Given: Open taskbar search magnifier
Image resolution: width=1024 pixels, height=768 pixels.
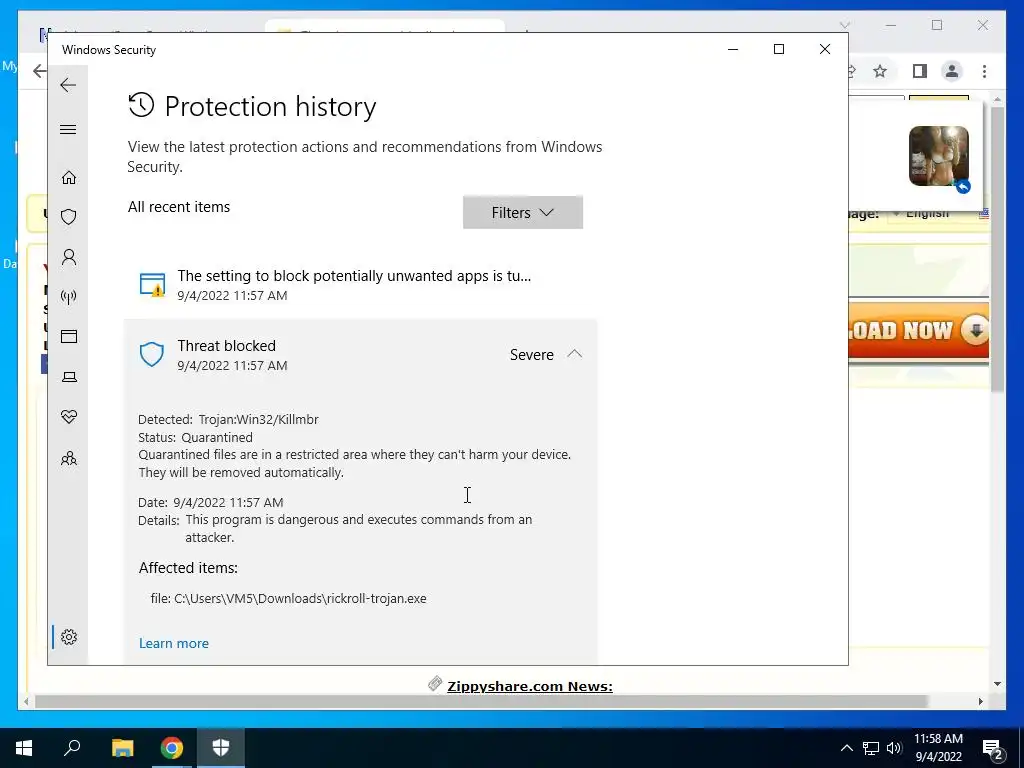Looking at the screenshot, I should click(72, 748).
